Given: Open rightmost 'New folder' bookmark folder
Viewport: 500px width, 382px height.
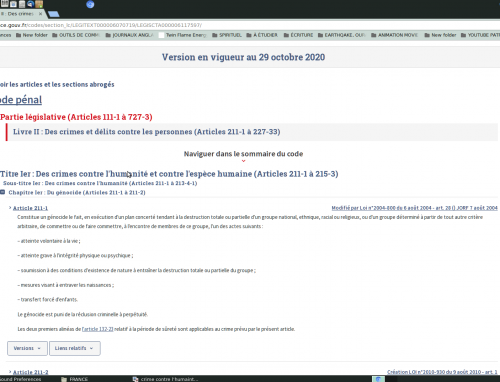Looking at the screenshot, I should [440, 35].
